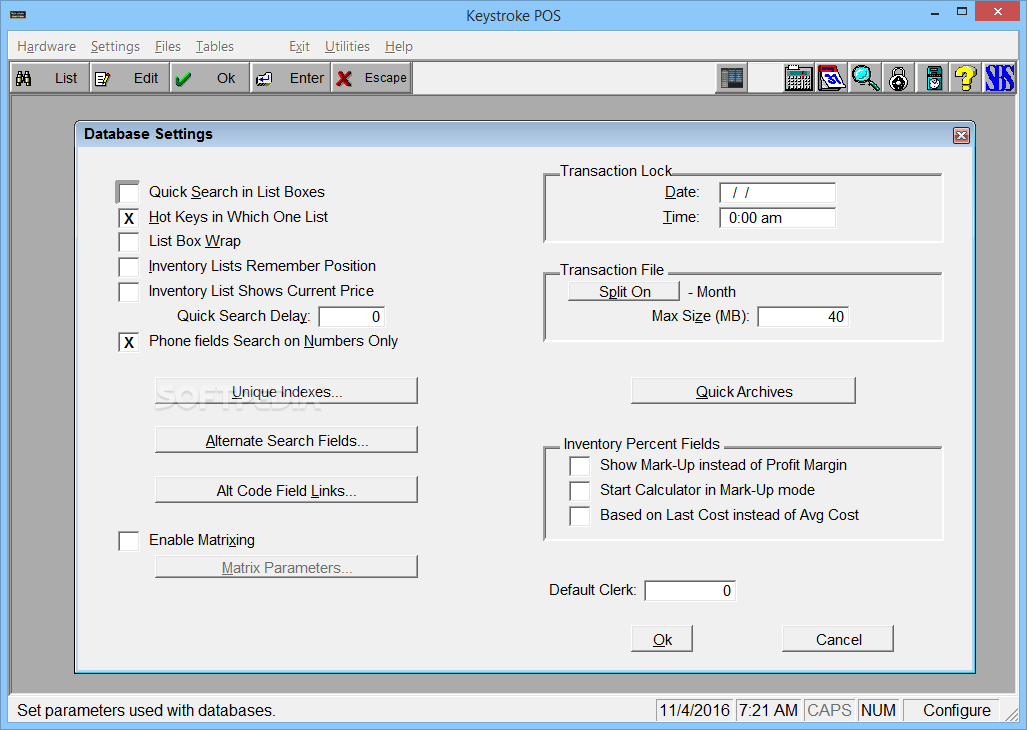This screenshot has height=730, width=1027.
Task: Click the magnifying glass toolbar icon
Action: [865, 78]
